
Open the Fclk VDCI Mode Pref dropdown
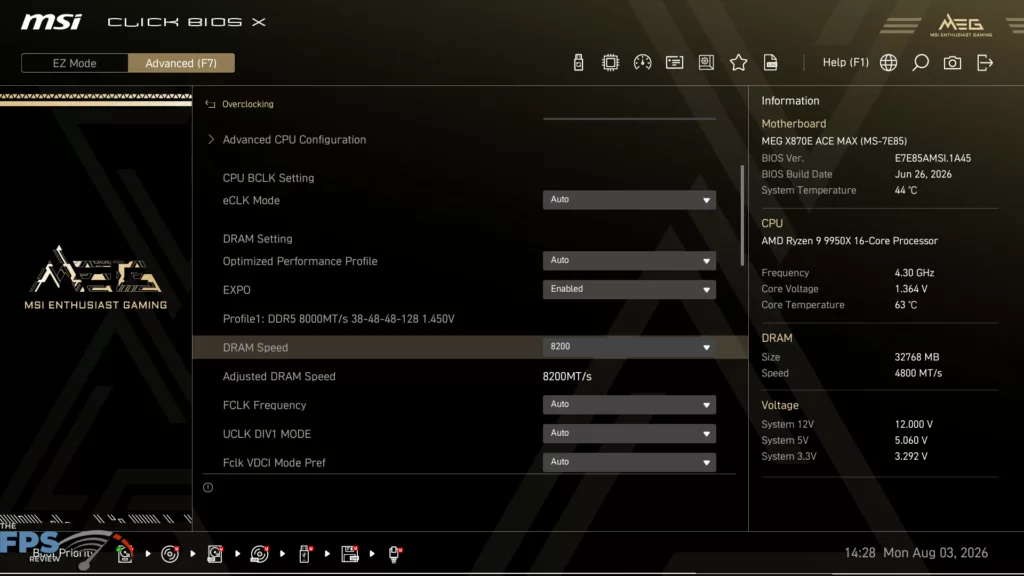pos(629,462)
